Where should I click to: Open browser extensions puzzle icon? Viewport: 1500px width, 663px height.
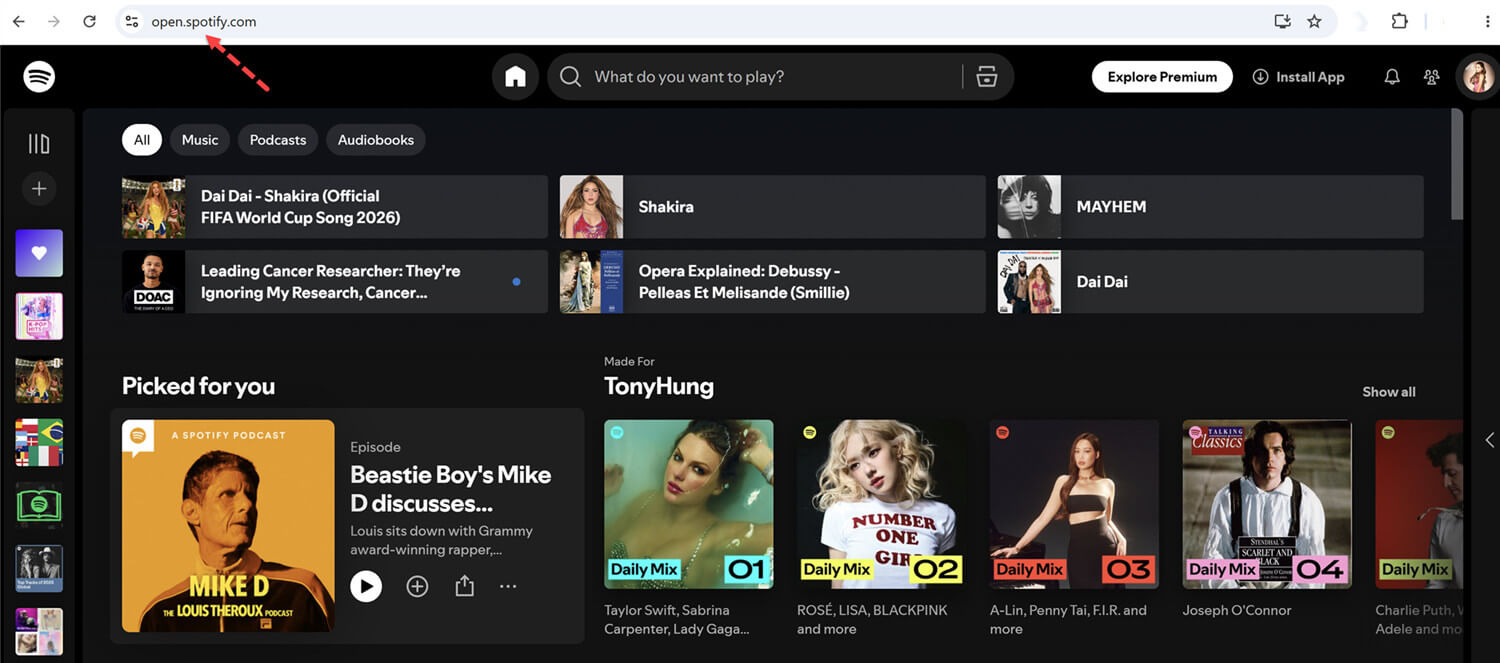[x=1400, y=21]
